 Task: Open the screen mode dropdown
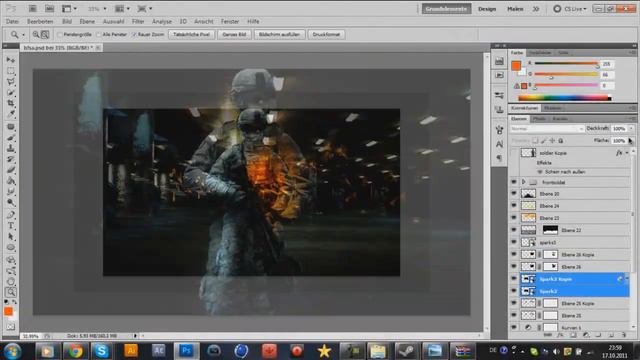pos(144,9)
